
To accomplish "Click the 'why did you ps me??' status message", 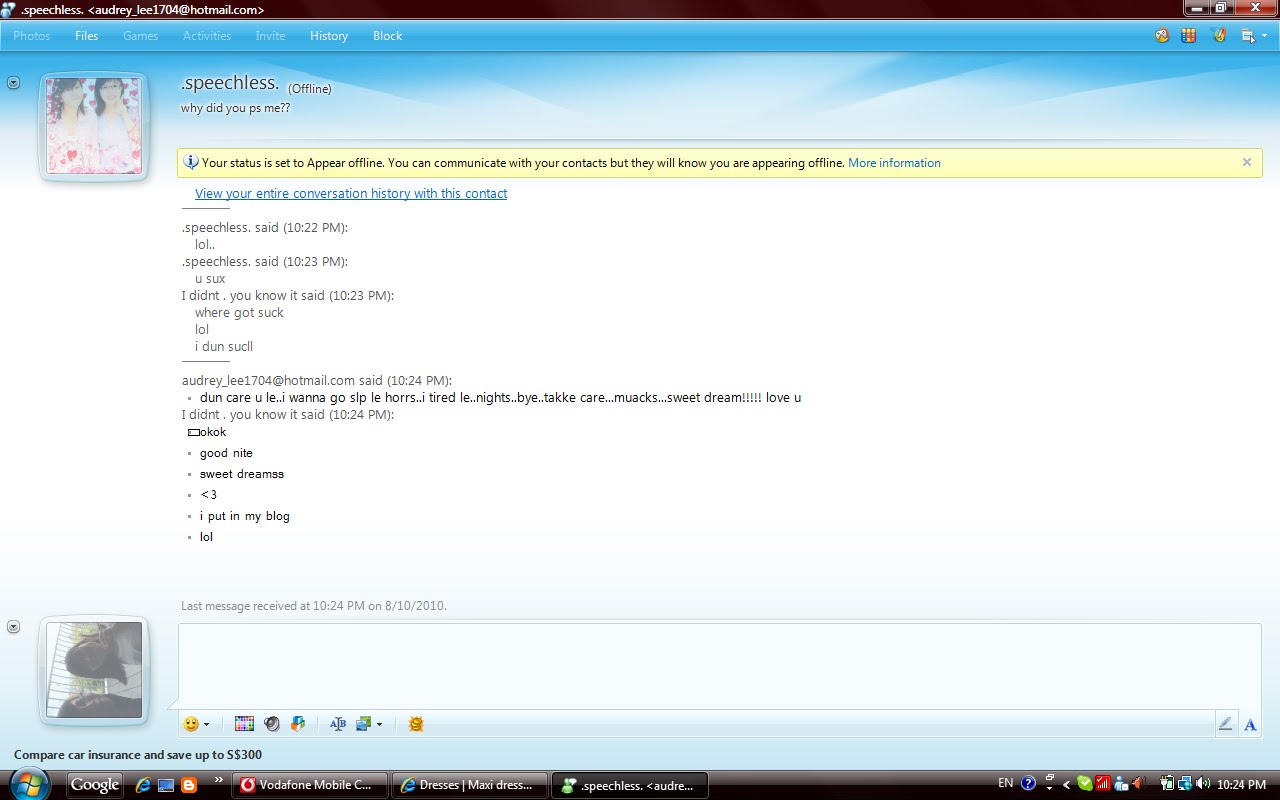I will [x=236, y=108].
